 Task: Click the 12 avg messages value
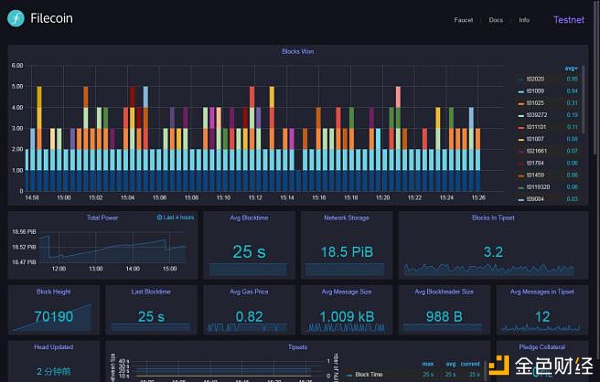point(543,317)
